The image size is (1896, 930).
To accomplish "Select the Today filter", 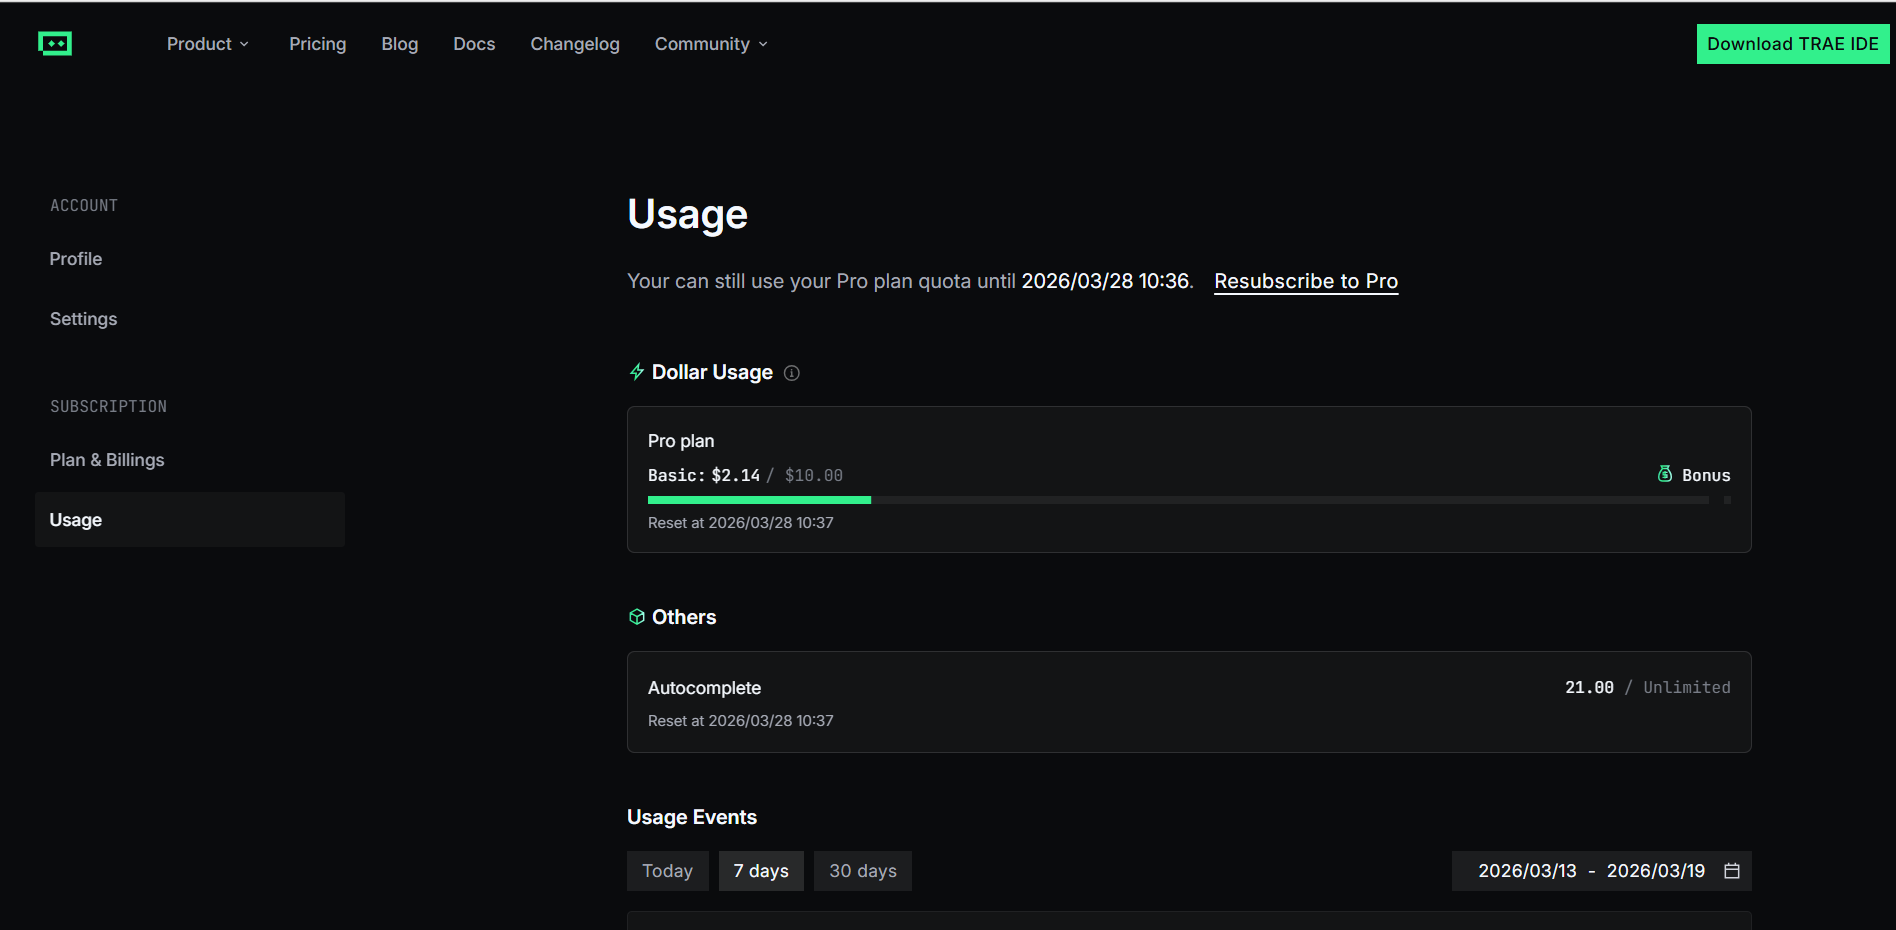I will point(667,871).
